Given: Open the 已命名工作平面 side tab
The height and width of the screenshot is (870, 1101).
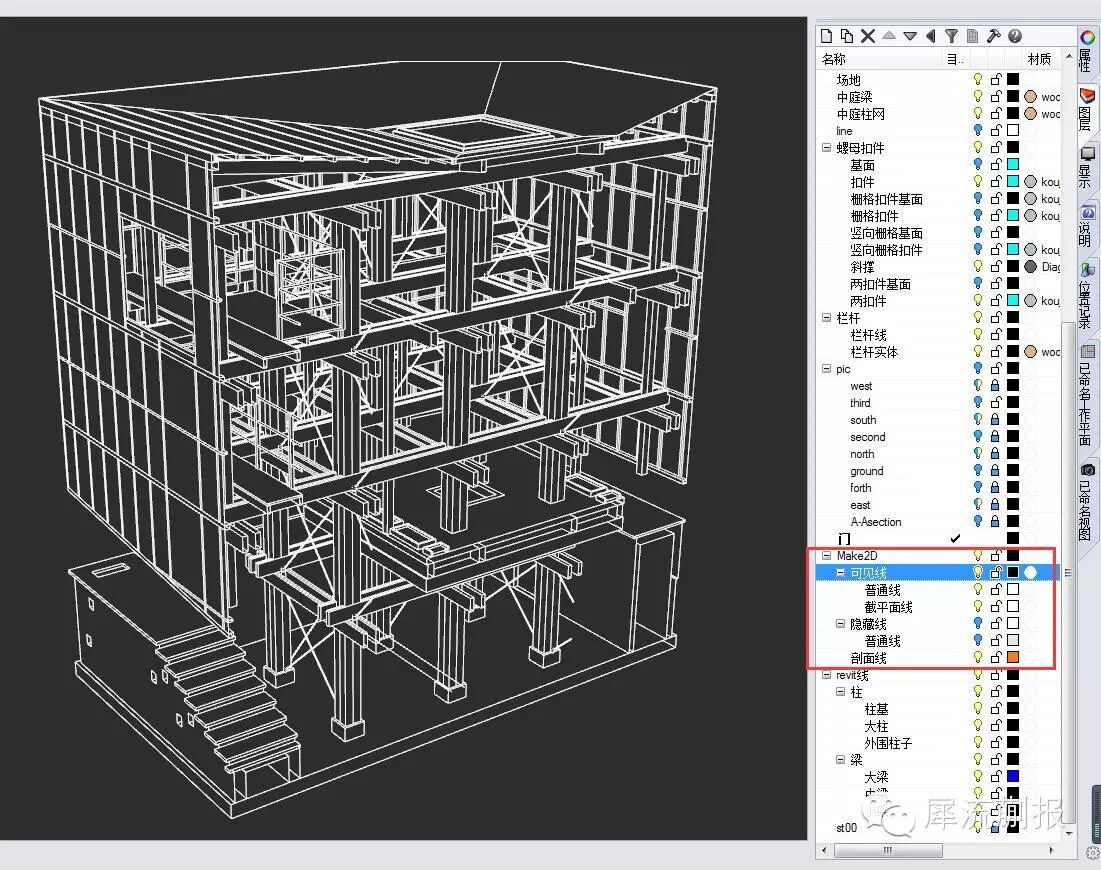Looking at the screenshot, I should click(x=1087, y=396).
